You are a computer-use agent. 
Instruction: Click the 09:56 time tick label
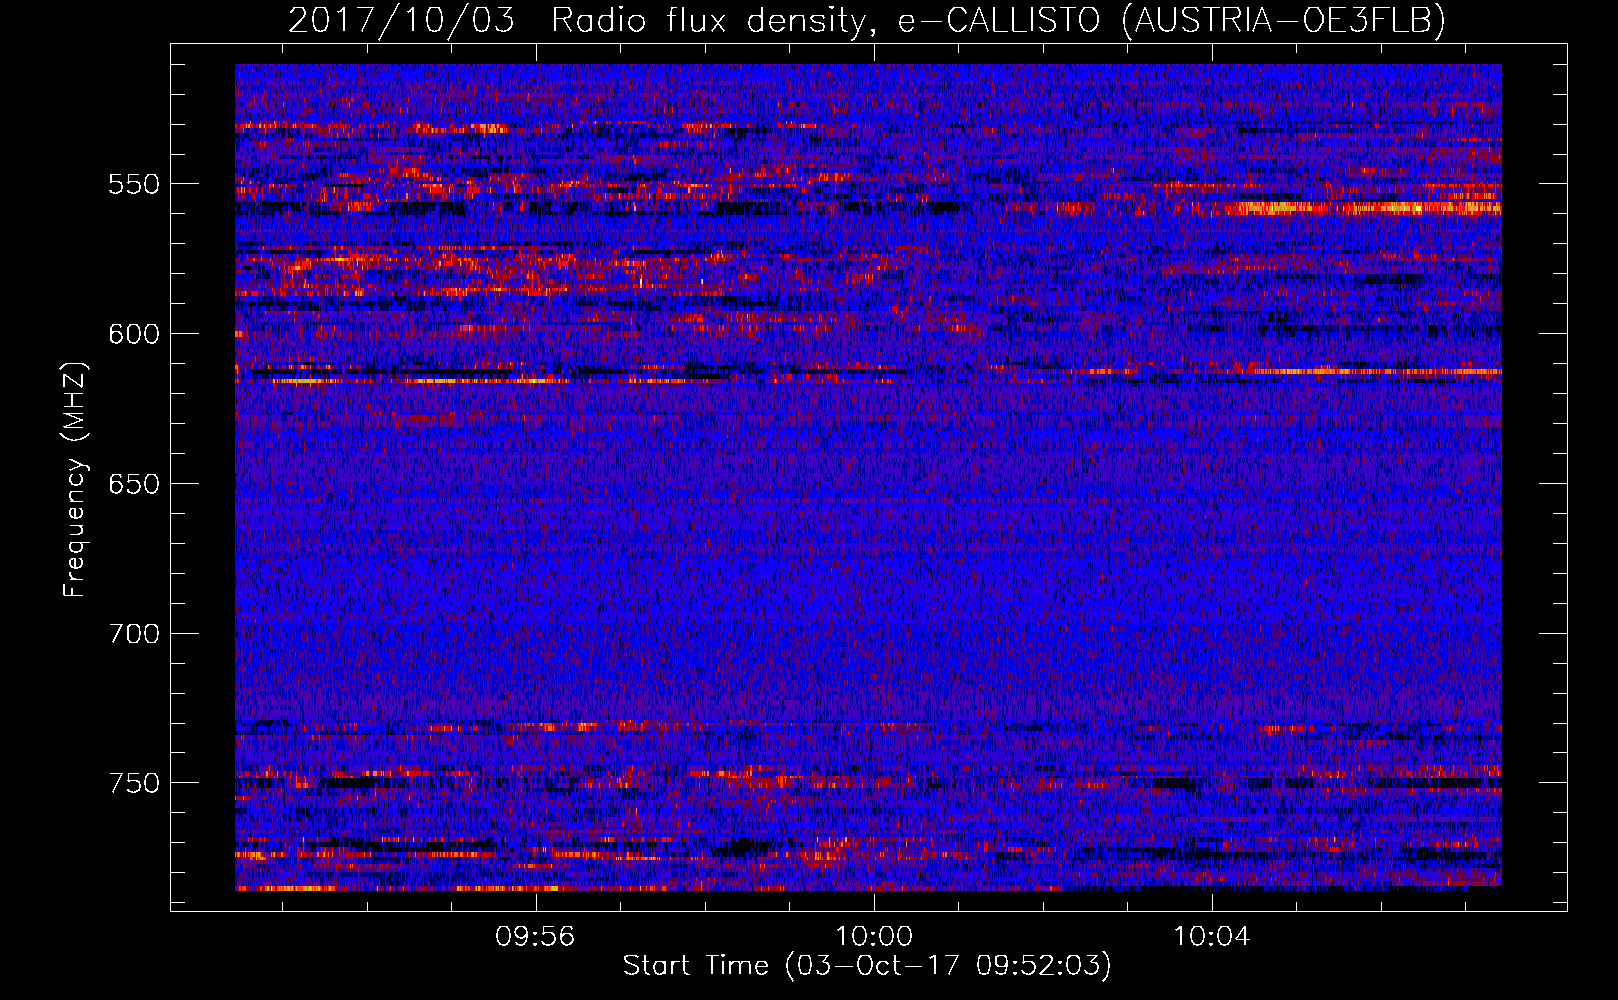point(536,937)
